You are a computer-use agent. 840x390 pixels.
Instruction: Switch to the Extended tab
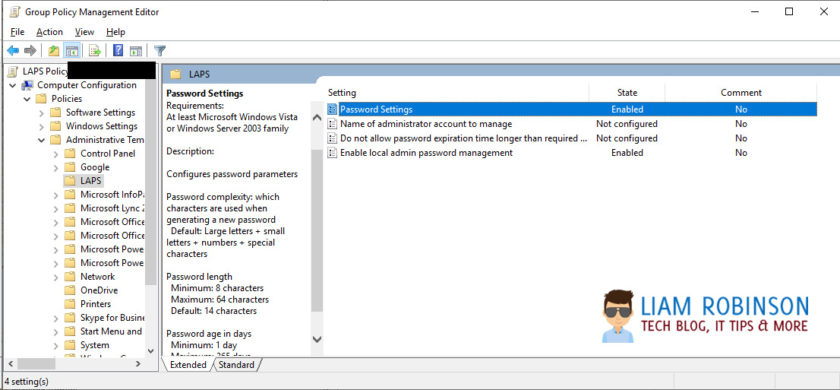(x=188, y=365)
